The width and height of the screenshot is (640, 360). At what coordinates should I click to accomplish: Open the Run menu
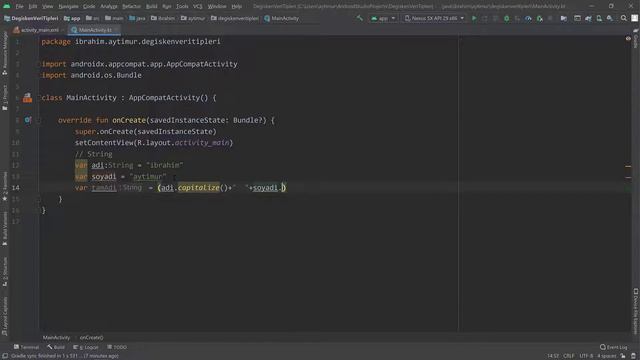point(167,7)
